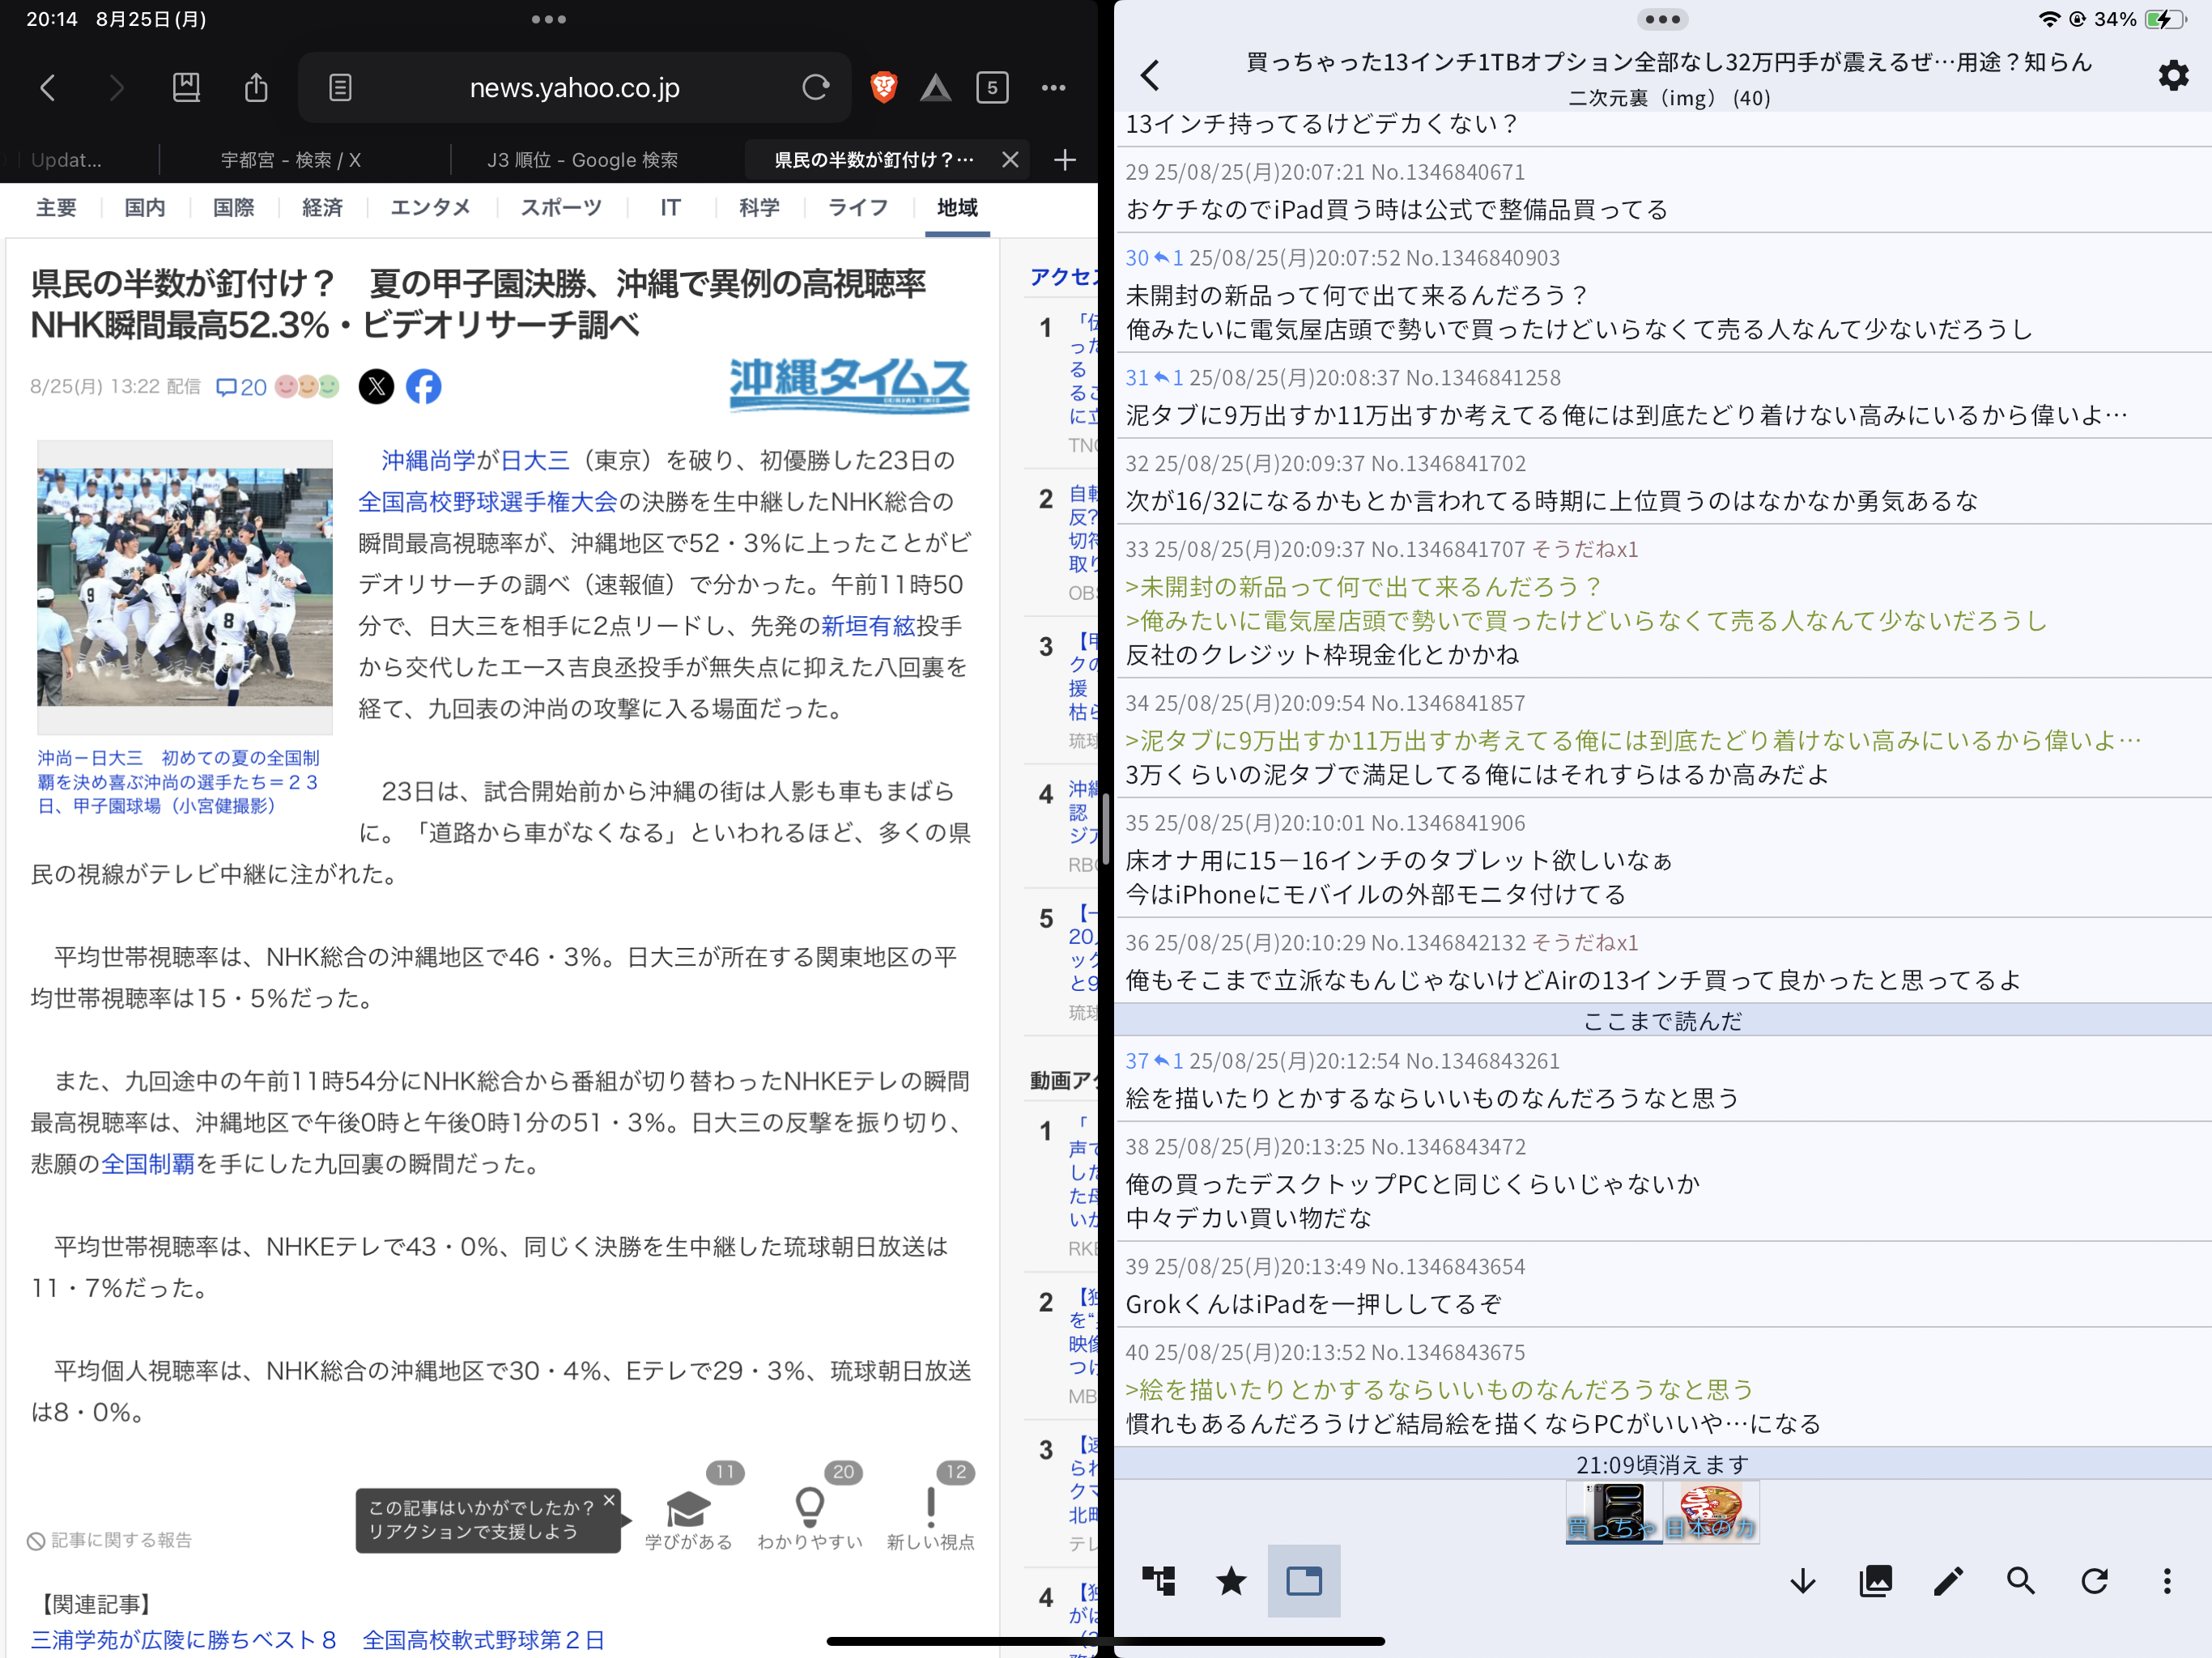This screenshot has height=1658, width=2212.
Task: Tap 記事に関する報告 report link
Action: pos(110,1541)
